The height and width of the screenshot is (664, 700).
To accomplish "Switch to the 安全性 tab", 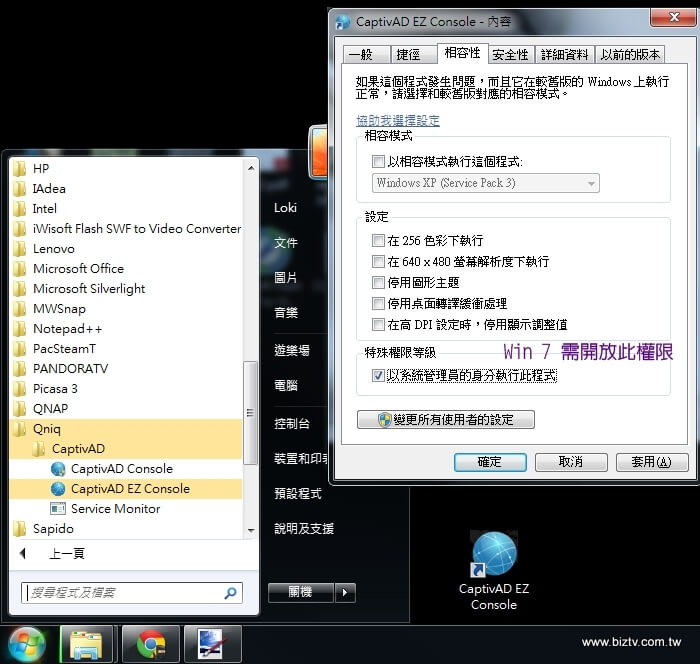I will 510,54.
